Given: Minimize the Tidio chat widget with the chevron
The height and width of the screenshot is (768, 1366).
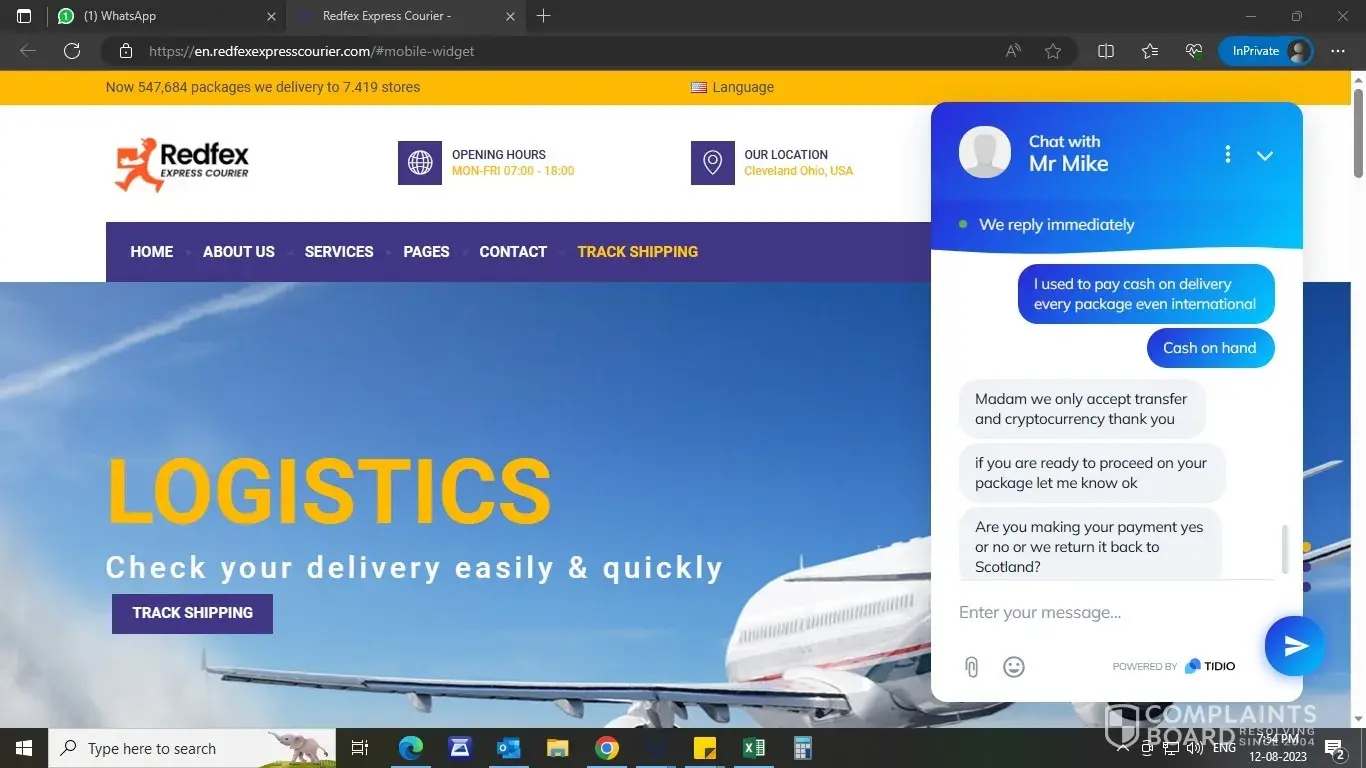Looking at the screenshot, I should (x=1265, y=155).
